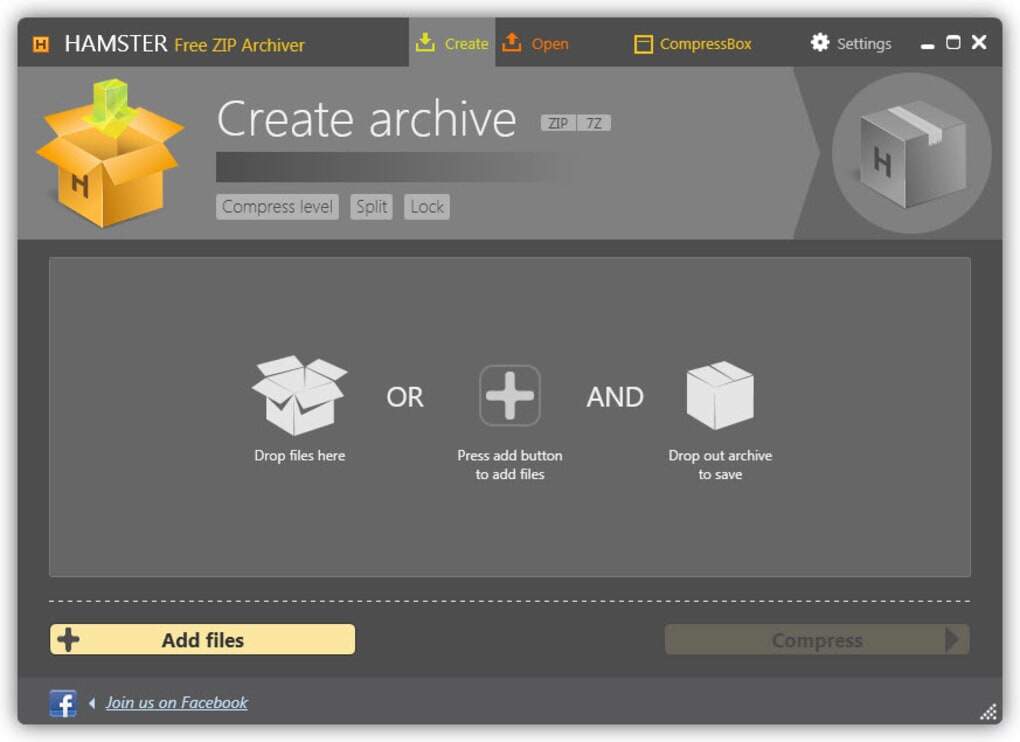Screen dimensions: 1020x742
Task: Expand the Split archive options
Action: coord(371,207)
